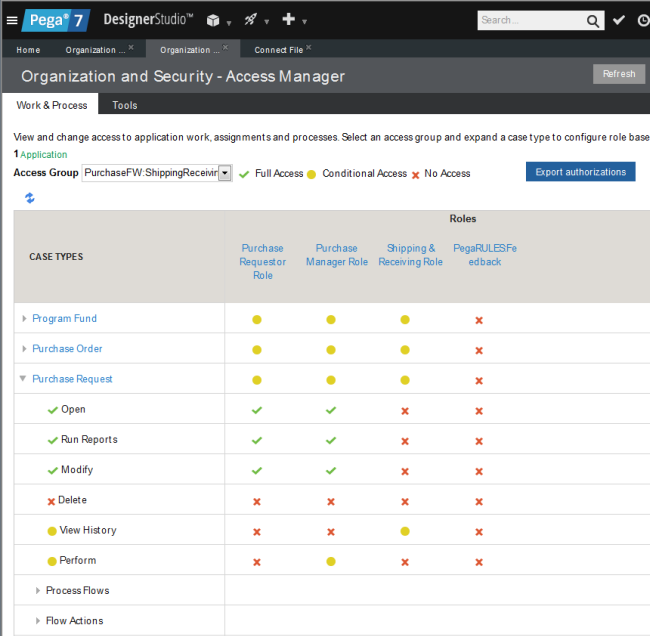Open the application cube menu
Image resolution: width=650 pixels, height=636 pixels.
[x=213, y=20]
